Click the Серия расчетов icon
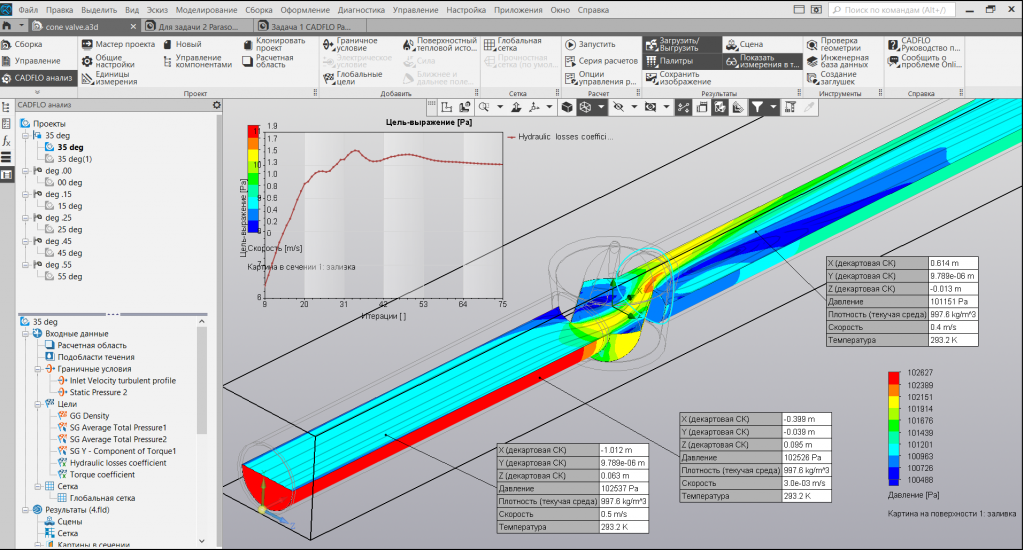This screenshot has width=1024, height=550. point(570,61)
